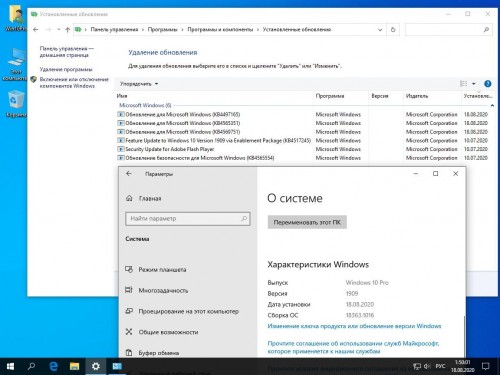Open the Recycle Bin desktop icon

click(15, 105)
